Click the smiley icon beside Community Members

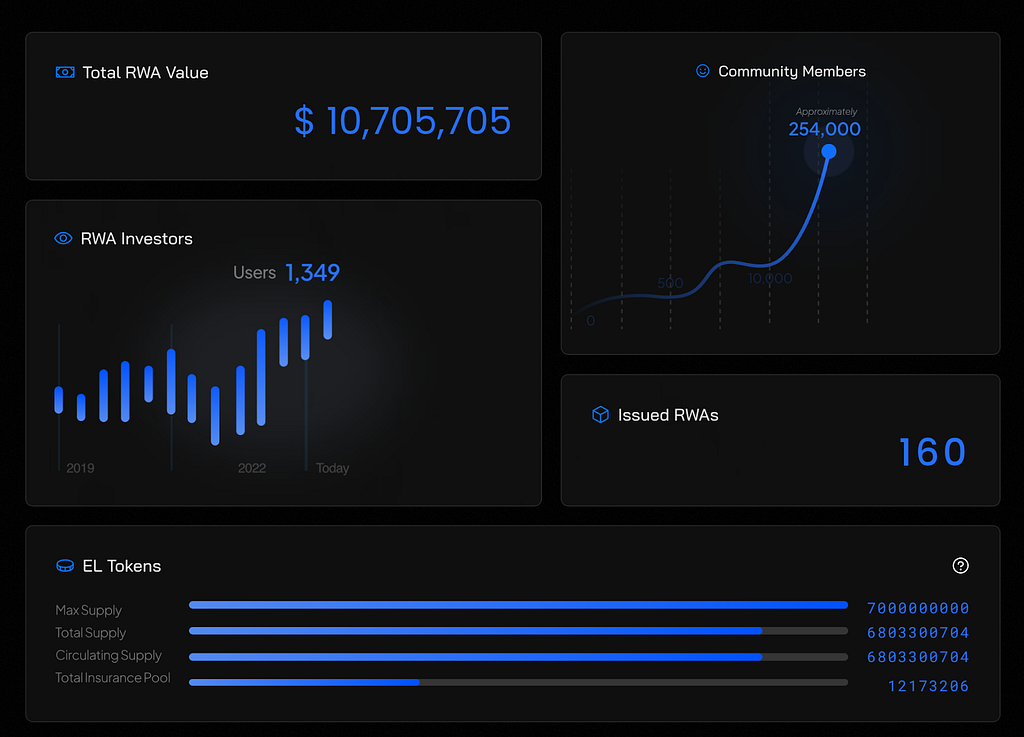(x=703, y=71)
